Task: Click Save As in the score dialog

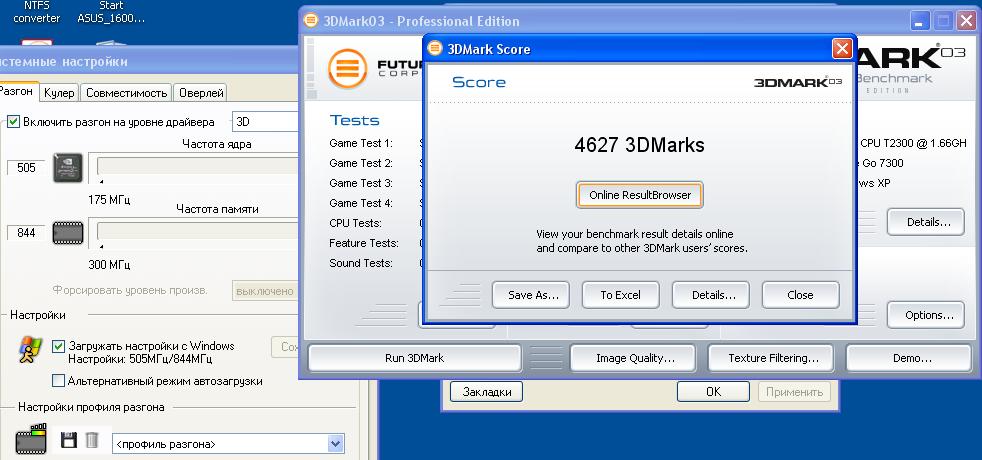Action: point(531,295)
